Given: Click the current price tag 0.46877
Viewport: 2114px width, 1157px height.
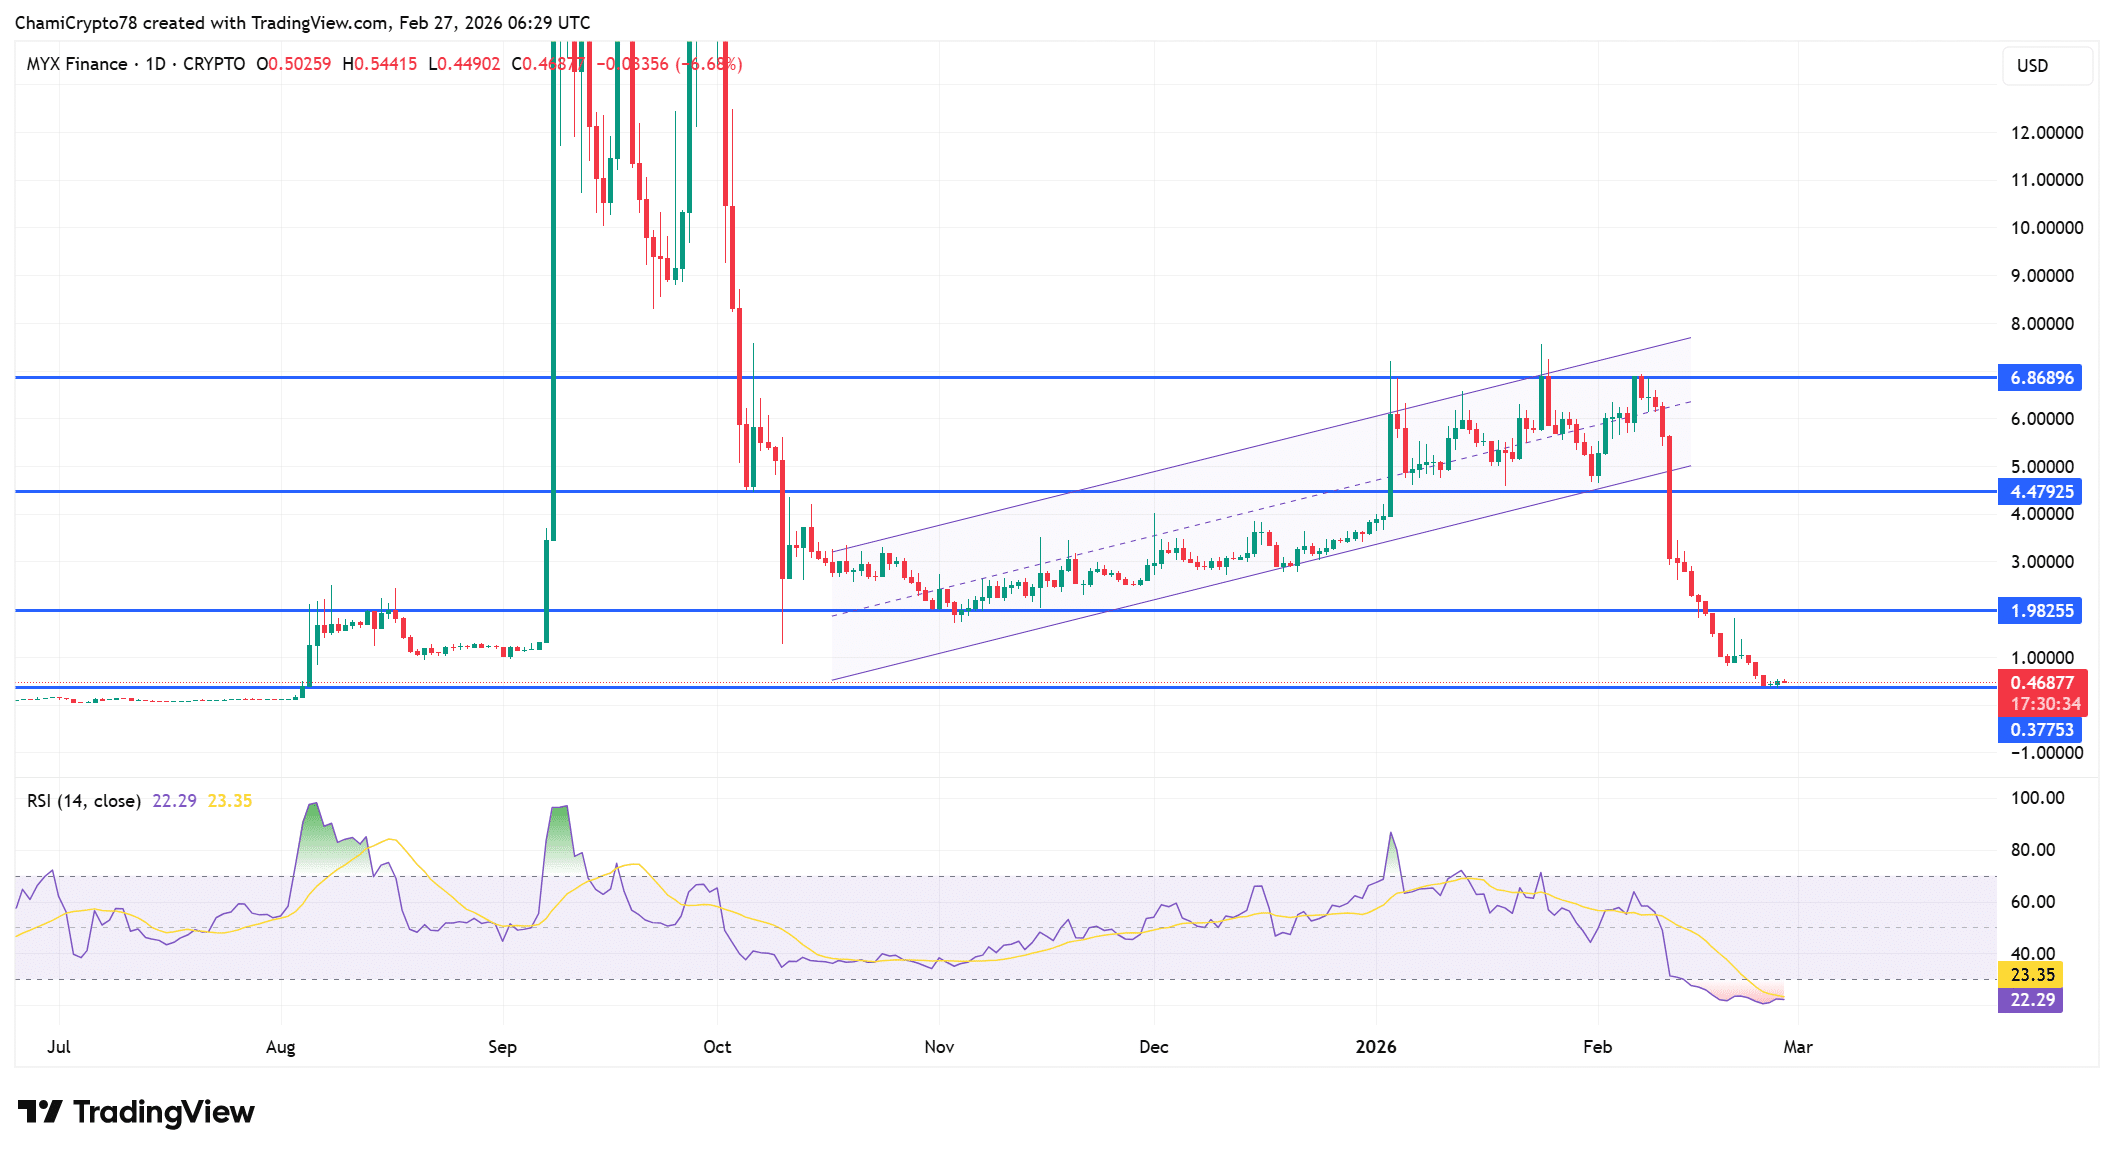Looking at the screenshot, I should (x=2045, y=680).
